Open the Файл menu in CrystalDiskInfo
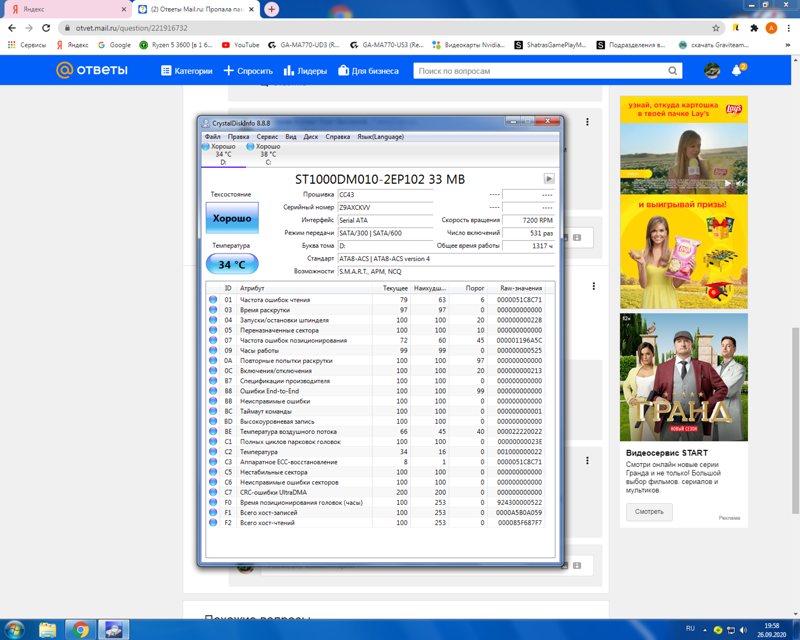The image size is (800, 640). pos(212,137)
